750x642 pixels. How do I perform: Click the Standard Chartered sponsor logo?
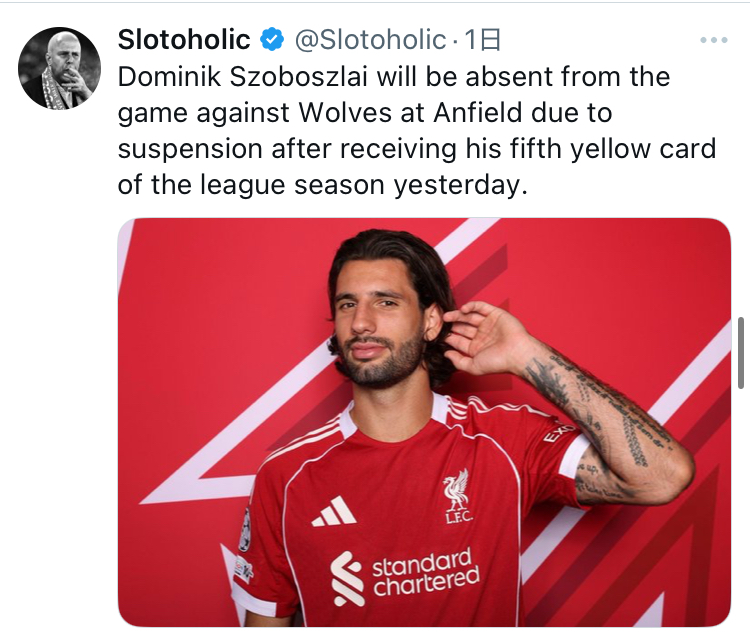pyautogui.click(x=405, y=576)
